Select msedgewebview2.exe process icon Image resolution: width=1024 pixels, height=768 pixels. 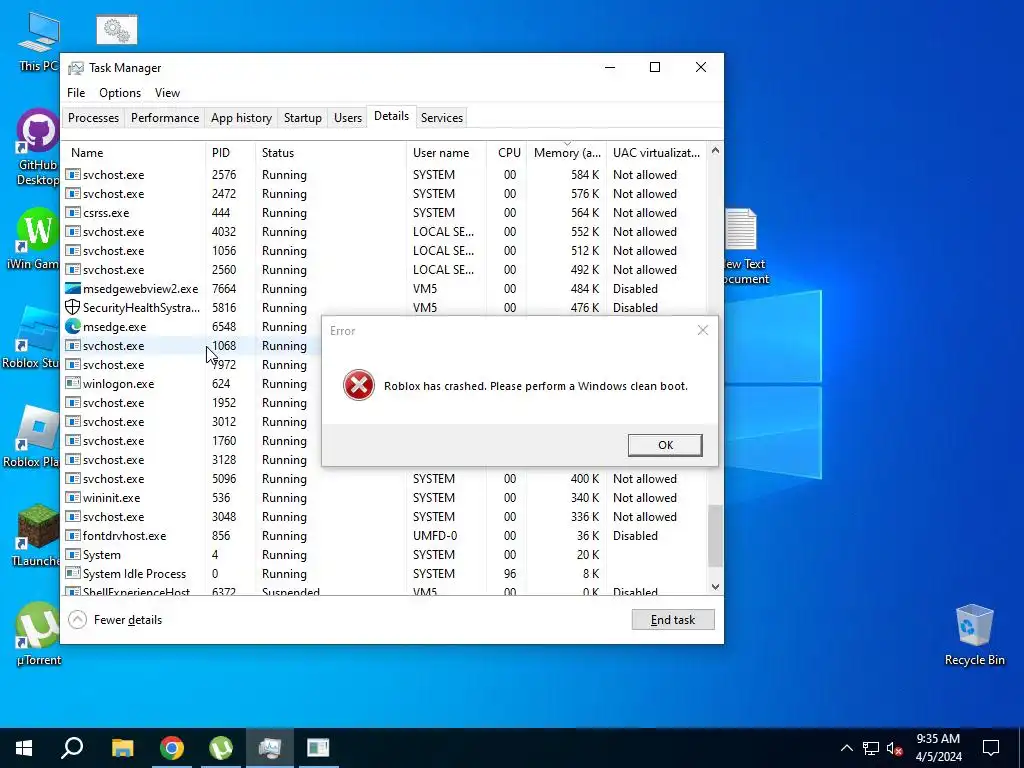[72, 289]
